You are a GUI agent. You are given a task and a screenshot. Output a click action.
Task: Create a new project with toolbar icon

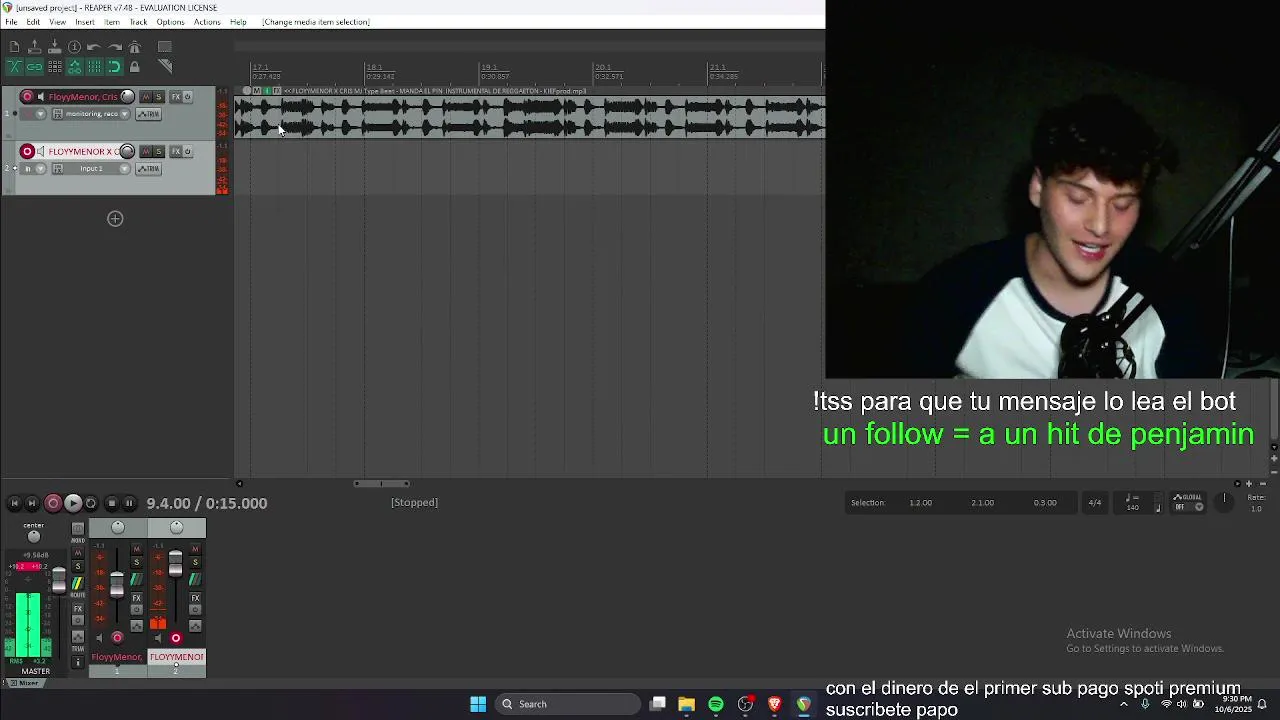(x=14, y=47)
